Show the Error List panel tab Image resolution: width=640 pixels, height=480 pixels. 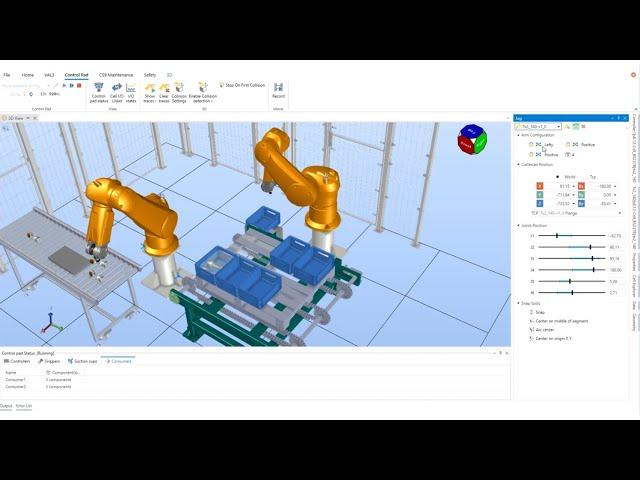24,406
